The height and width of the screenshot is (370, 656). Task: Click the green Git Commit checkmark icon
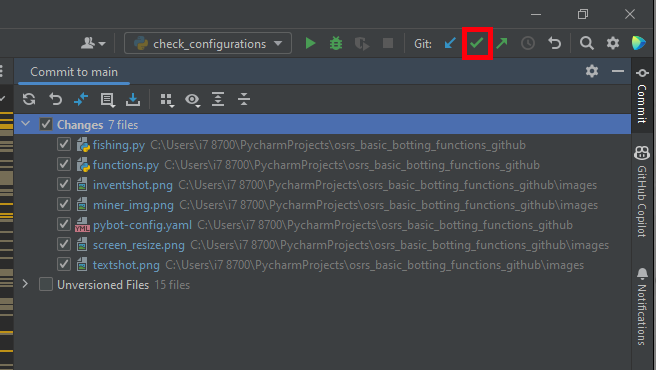[x=477, y=43]
